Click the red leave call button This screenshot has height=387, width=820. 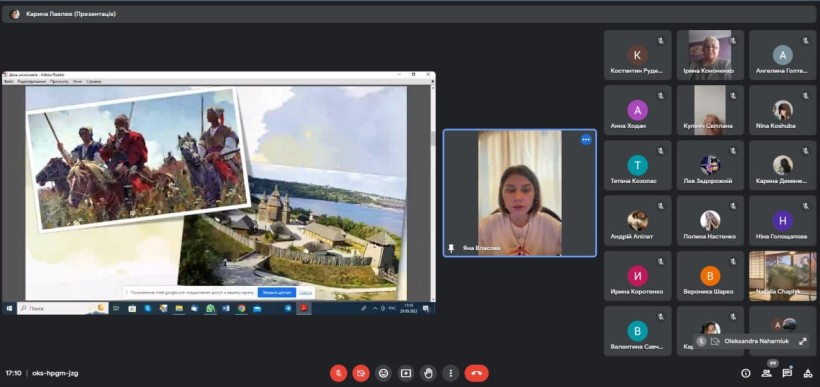pyautogui.click(x=476, y=373)
